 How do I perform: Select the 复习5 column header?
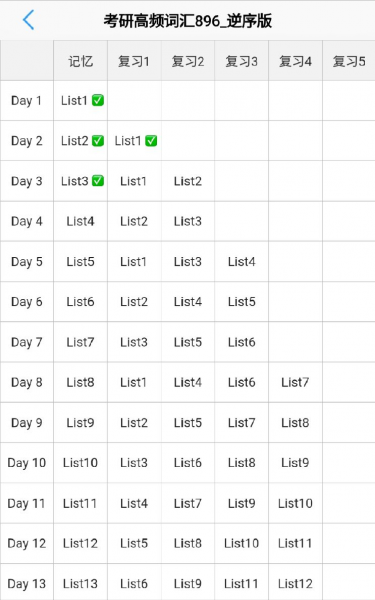(349, 61)
